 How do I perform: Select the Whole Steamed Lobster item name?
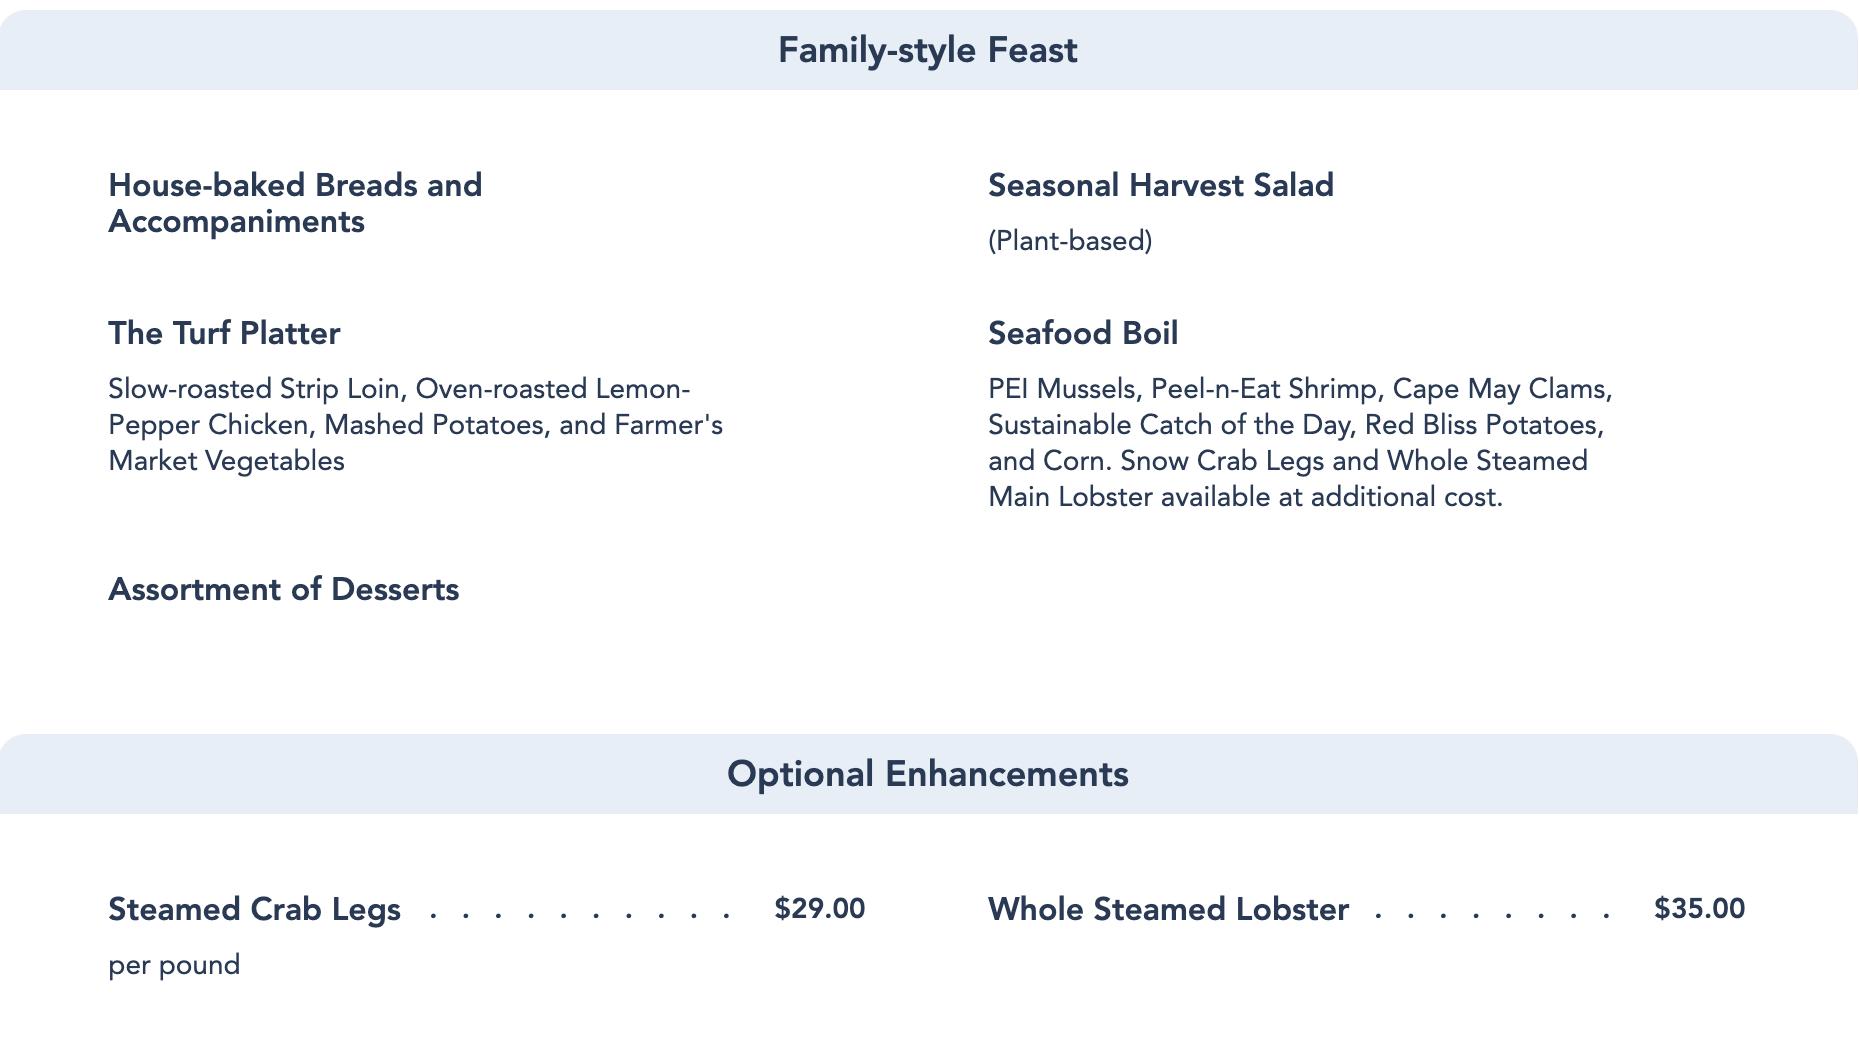click(x=1168, y=909)
